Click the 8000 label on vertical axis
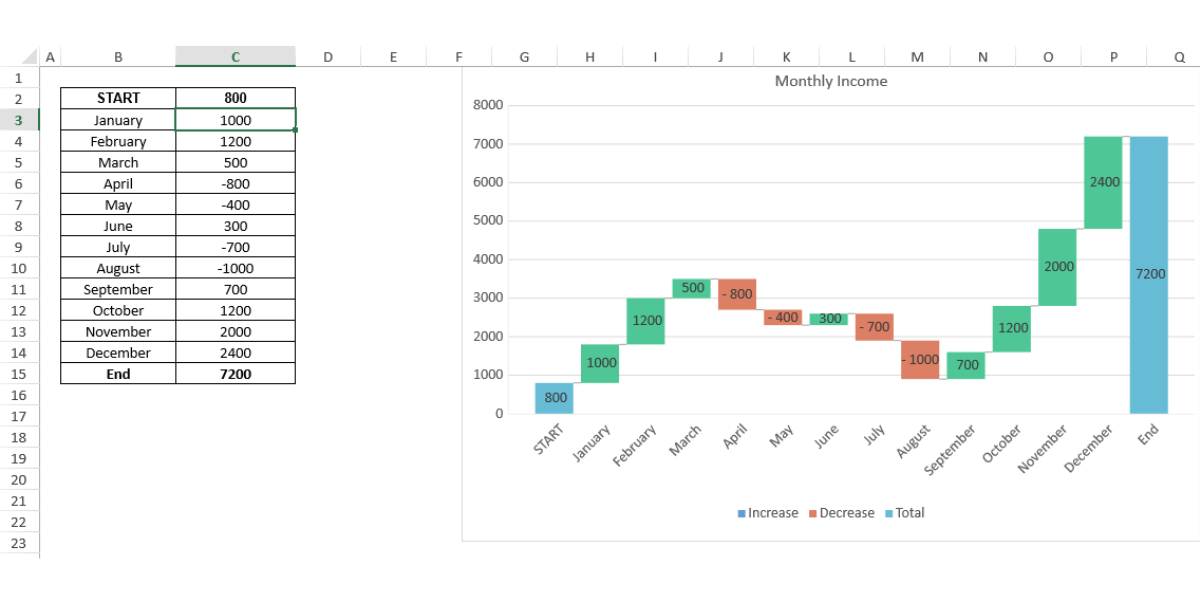Screen dimensions: 1200x600 click(x=487, y=105)
